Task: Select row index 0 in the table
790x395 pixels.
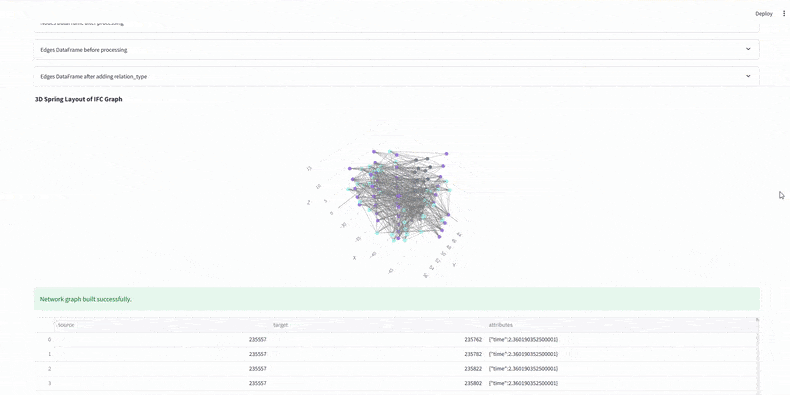Action: click(49, 340)
